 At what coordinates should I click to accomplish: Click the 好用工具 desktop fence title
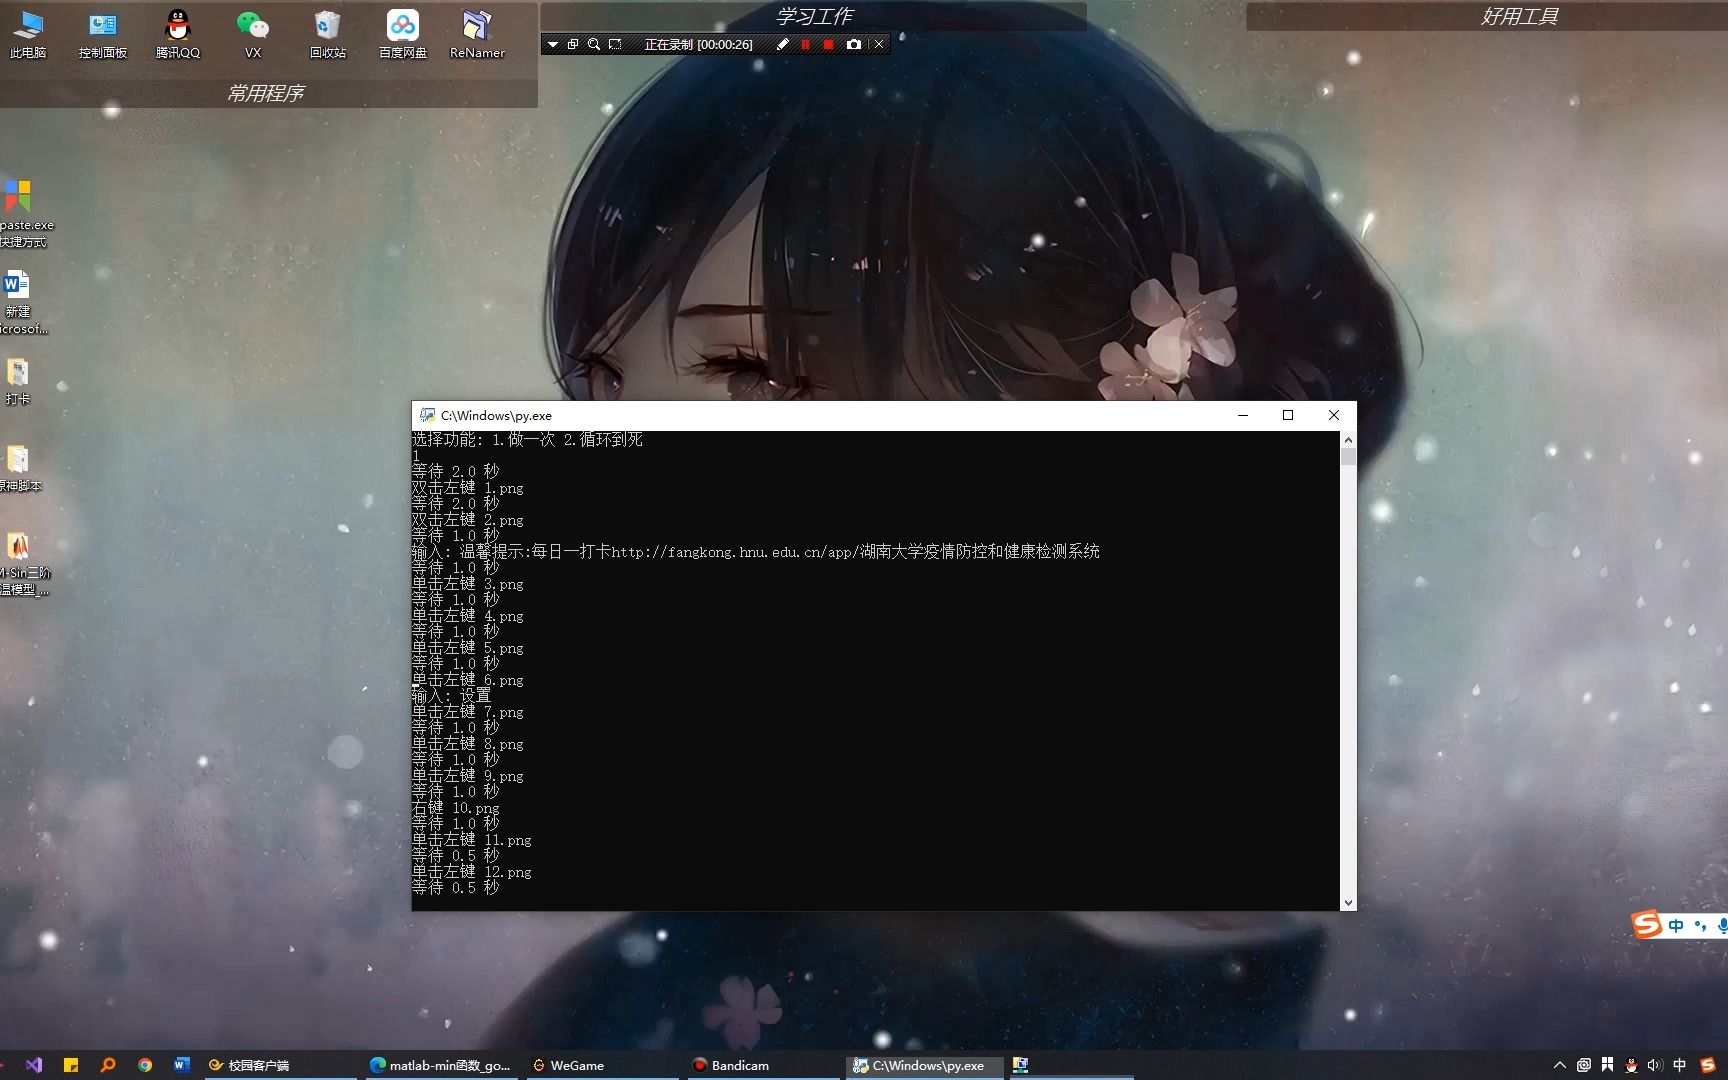coord(1519,16)
